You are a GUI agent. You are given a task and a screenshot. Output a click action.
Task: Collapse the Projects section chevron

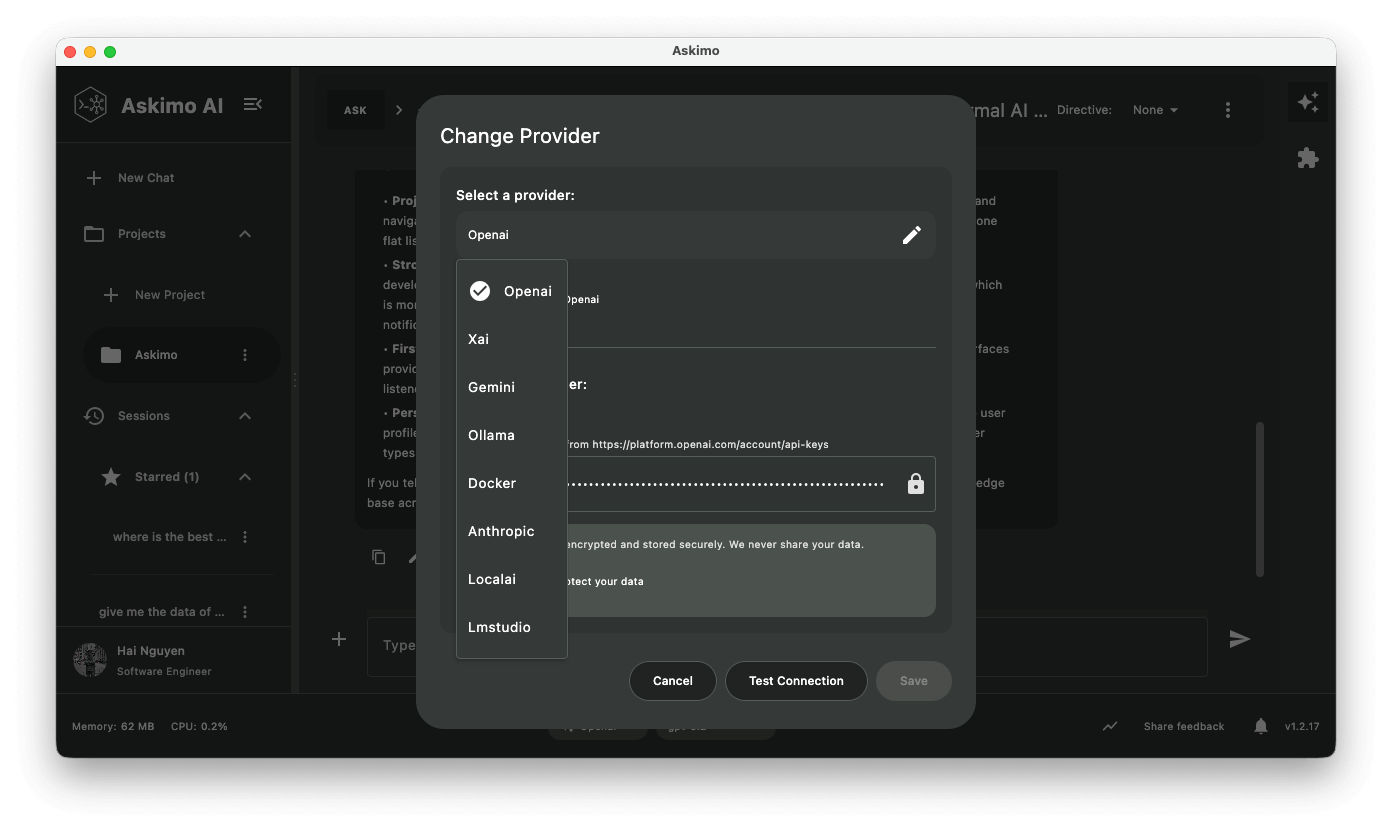click(x=245, y=234)
